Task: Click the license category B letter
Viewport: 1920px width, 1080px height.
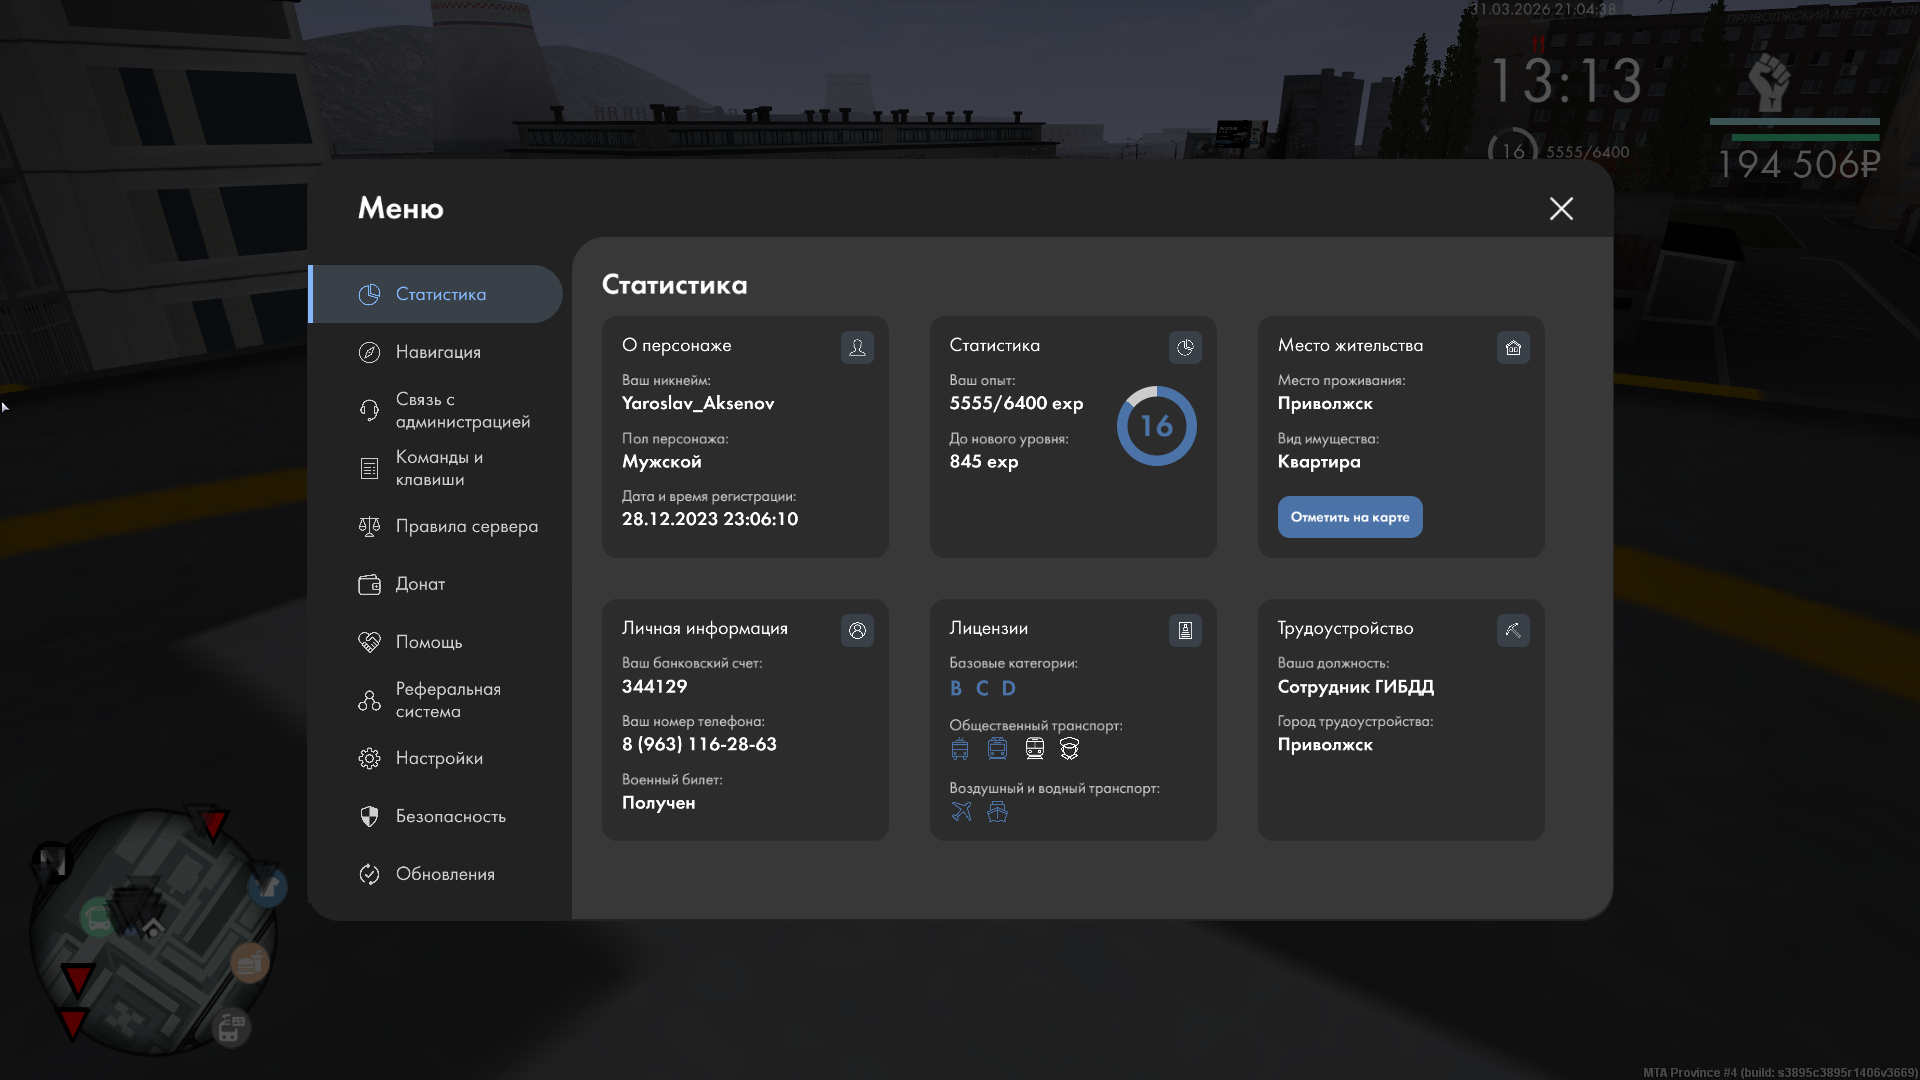Action: coord(956,688)
